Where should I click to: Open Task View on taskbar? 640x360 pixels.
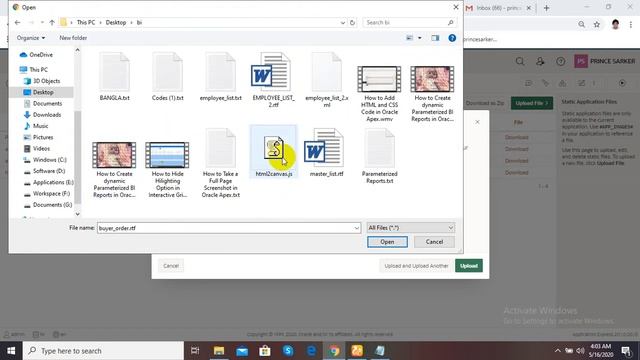(196, 351)
